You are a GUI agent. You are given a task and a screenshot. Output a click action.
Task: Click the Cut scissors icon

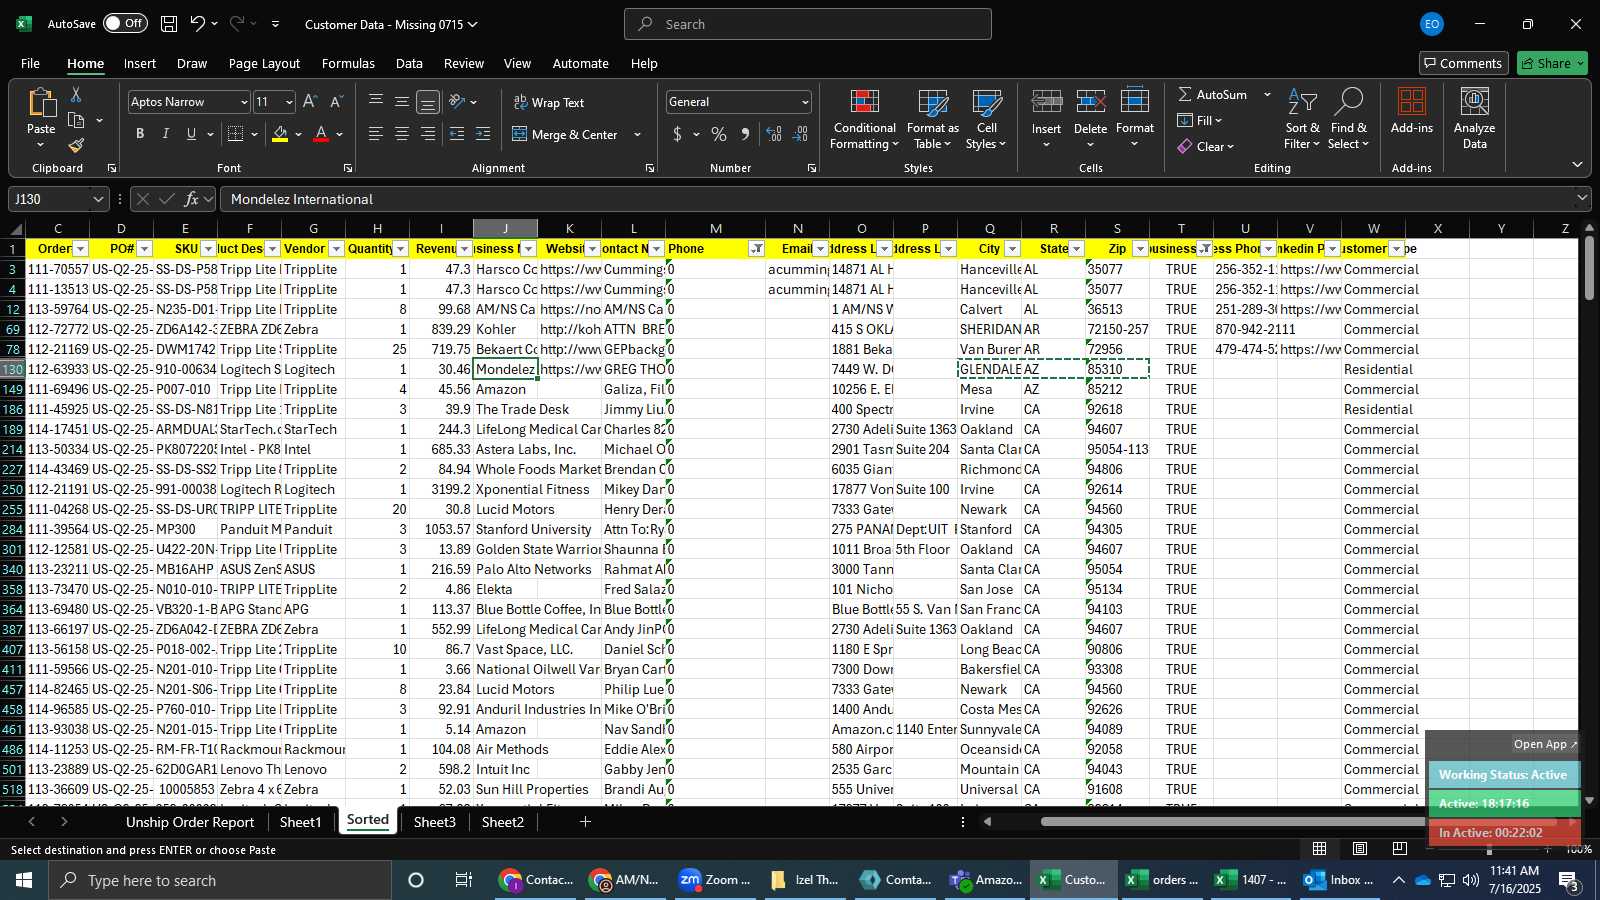pyautogui.click(x=75, y=94)
